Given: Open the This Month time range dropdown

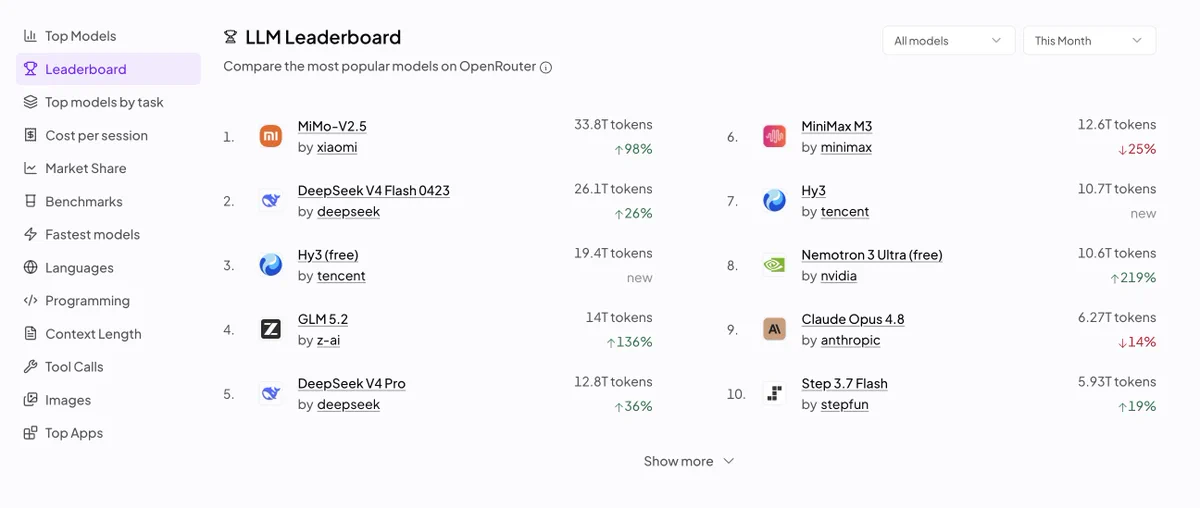Looking at the screenshot, I should pyautogui.click(x=1089, y=40).
